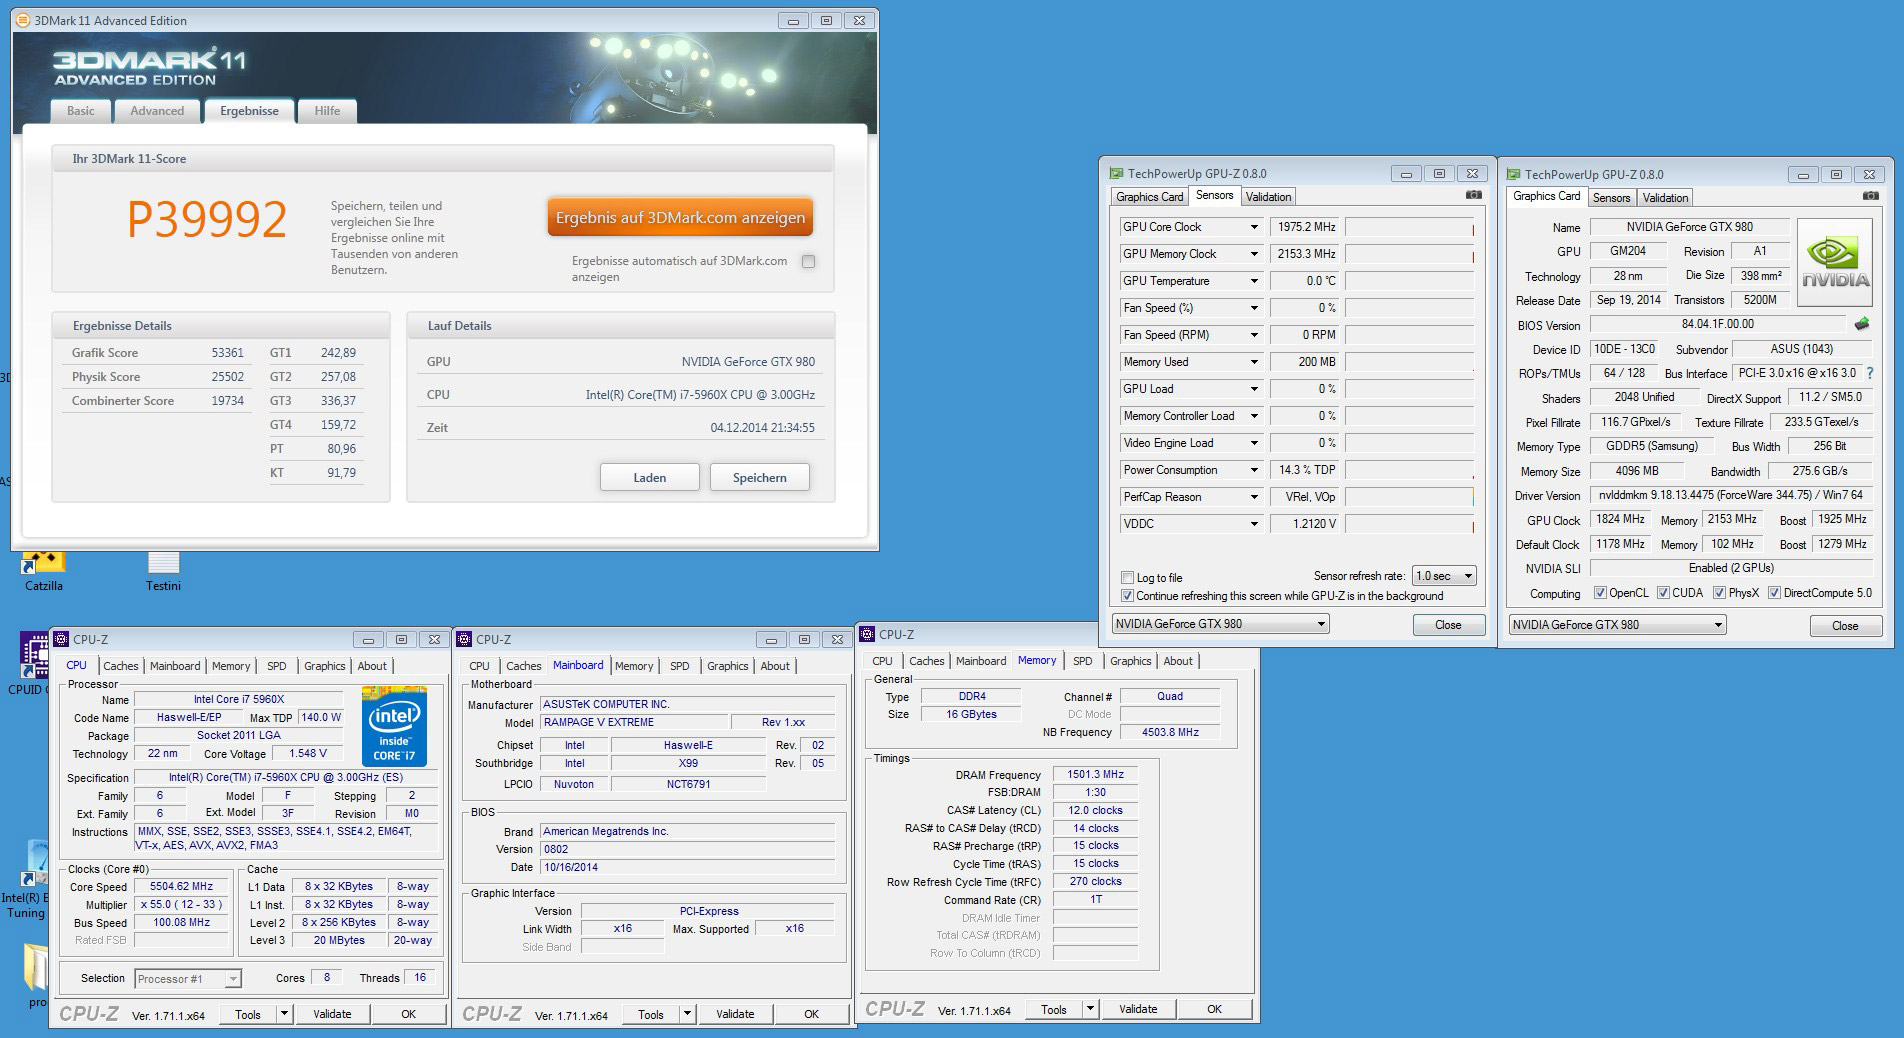Open the SPD tab in CPU-Z Memory window
Image resolution: width=1904 pixels, height=1038 pixels.
[1082, 661]
